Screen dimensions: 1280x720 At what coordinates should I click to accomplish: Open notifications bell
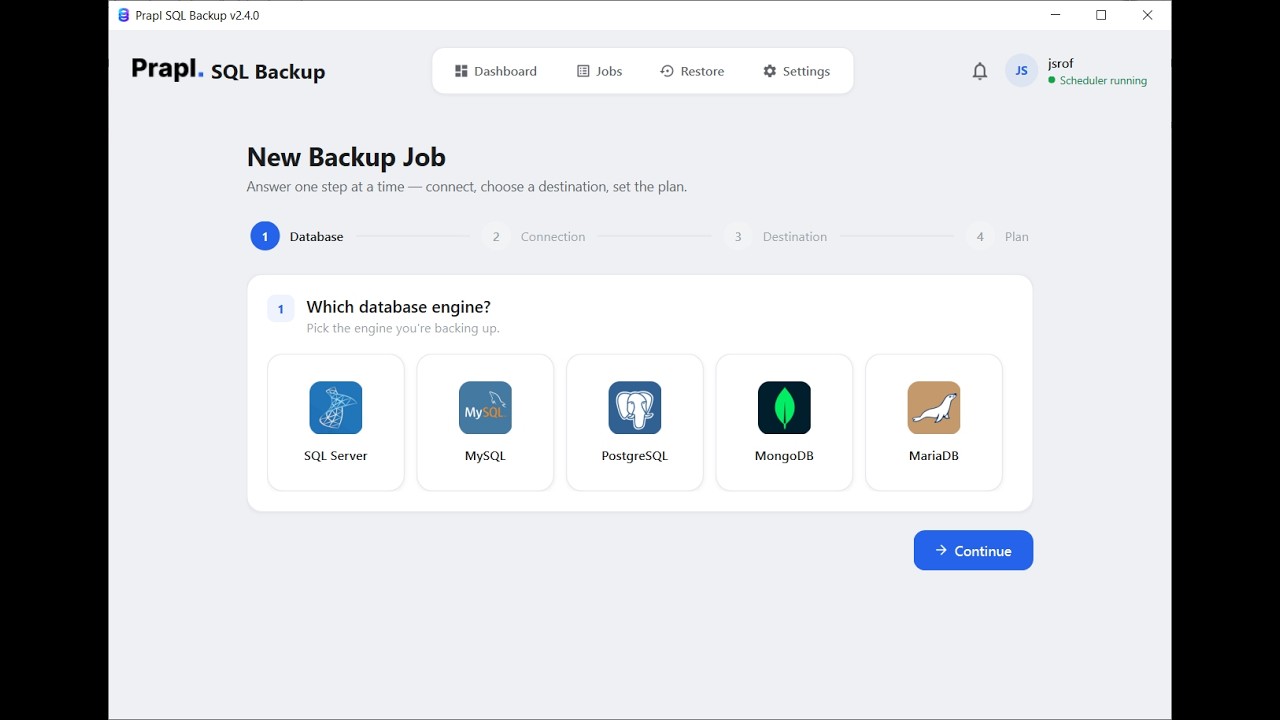(x=980, y=71)
